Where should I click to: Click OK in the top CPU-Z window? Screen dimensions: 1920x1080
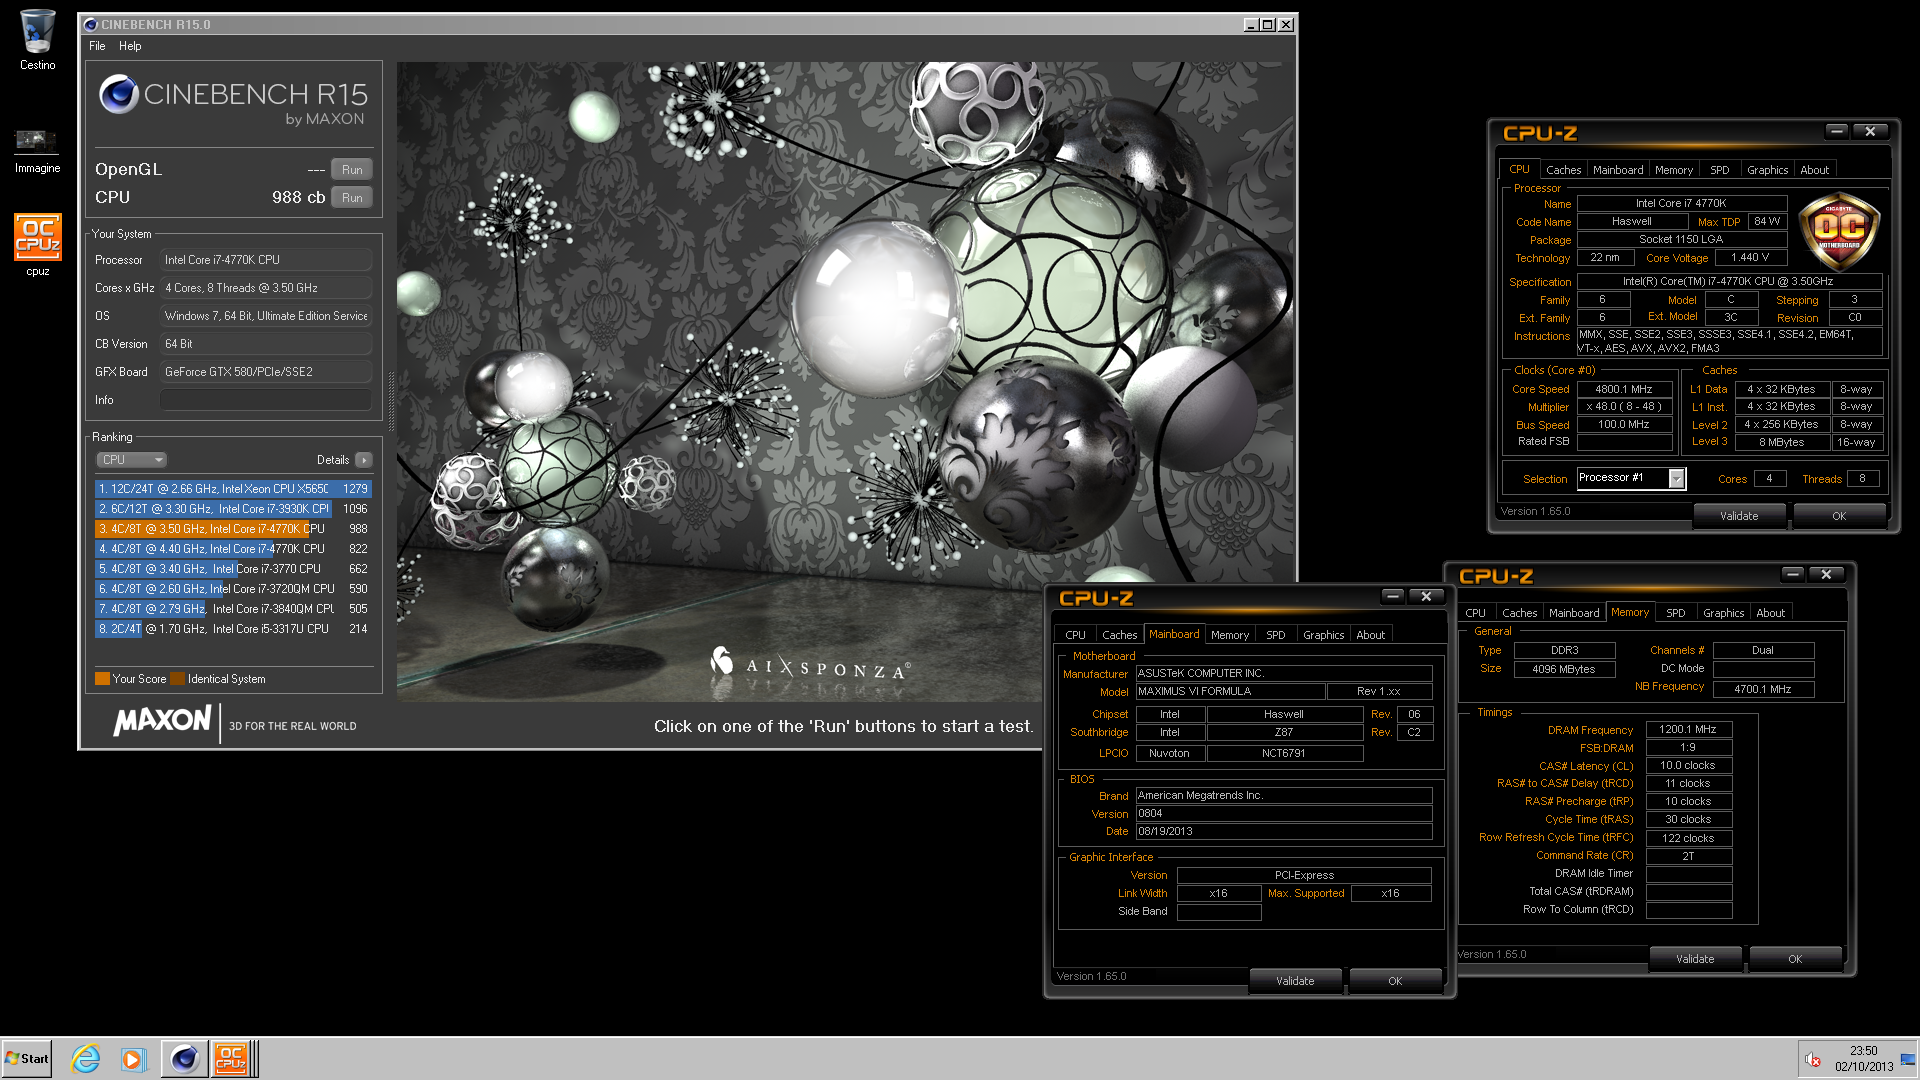pos(1839,516)
